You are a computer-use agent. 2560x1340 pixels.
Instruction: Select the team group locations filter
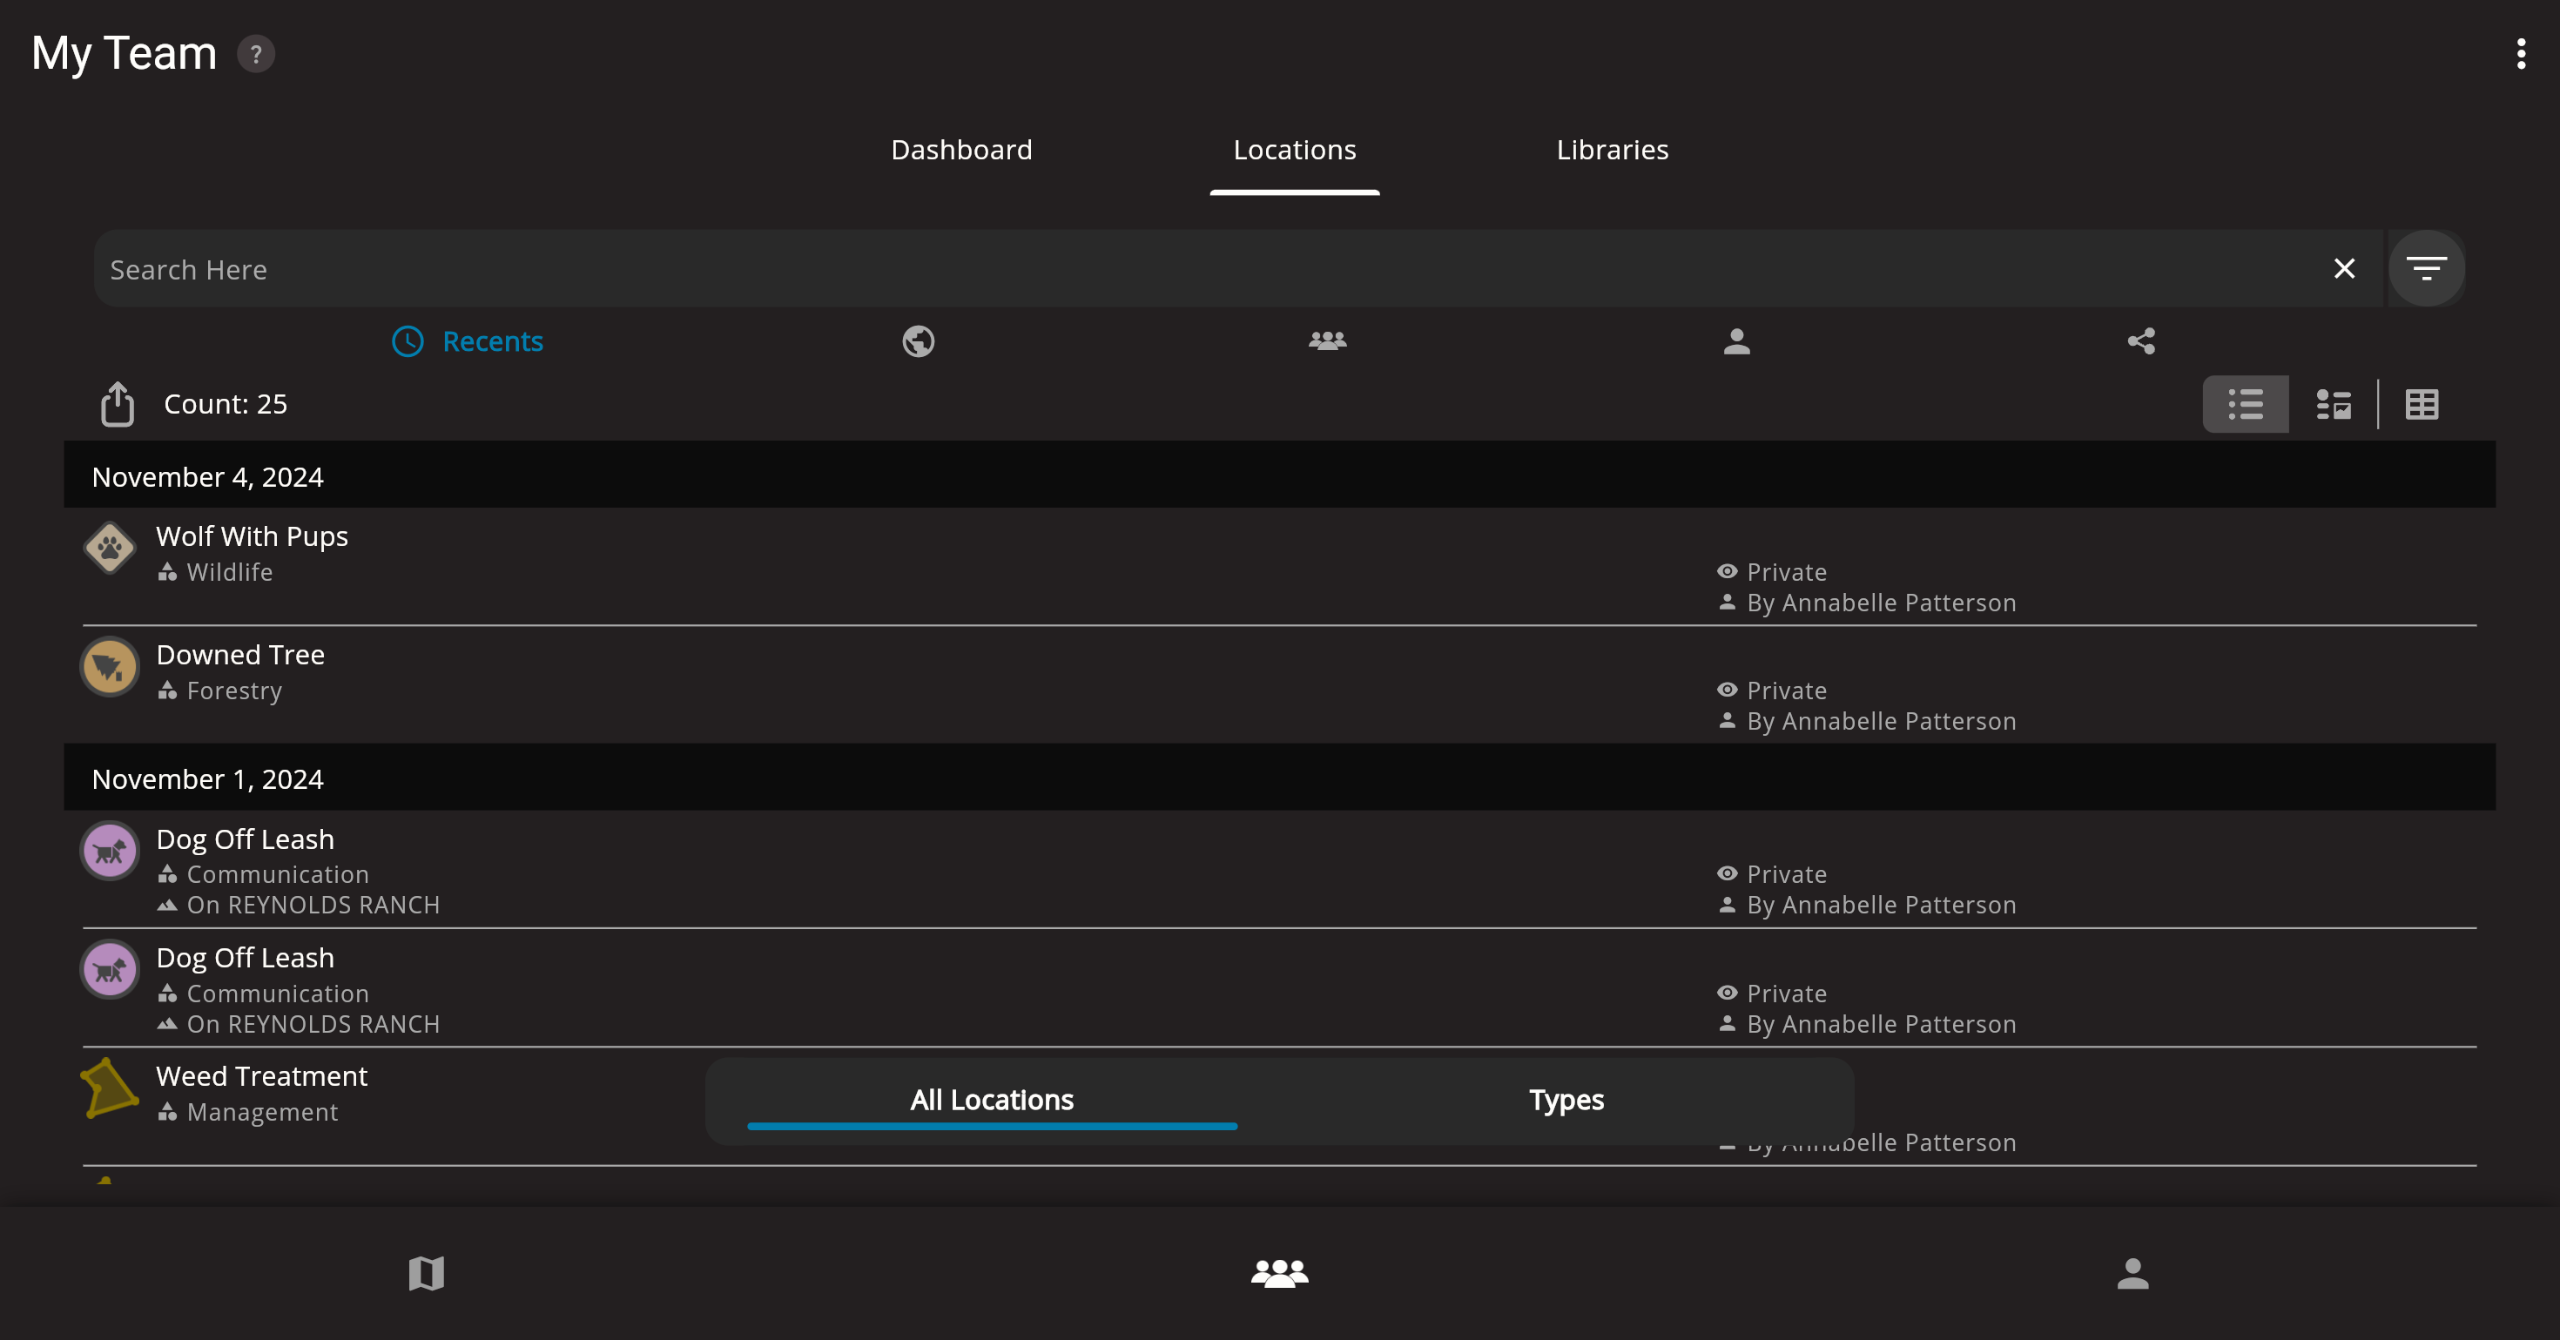1327,342
